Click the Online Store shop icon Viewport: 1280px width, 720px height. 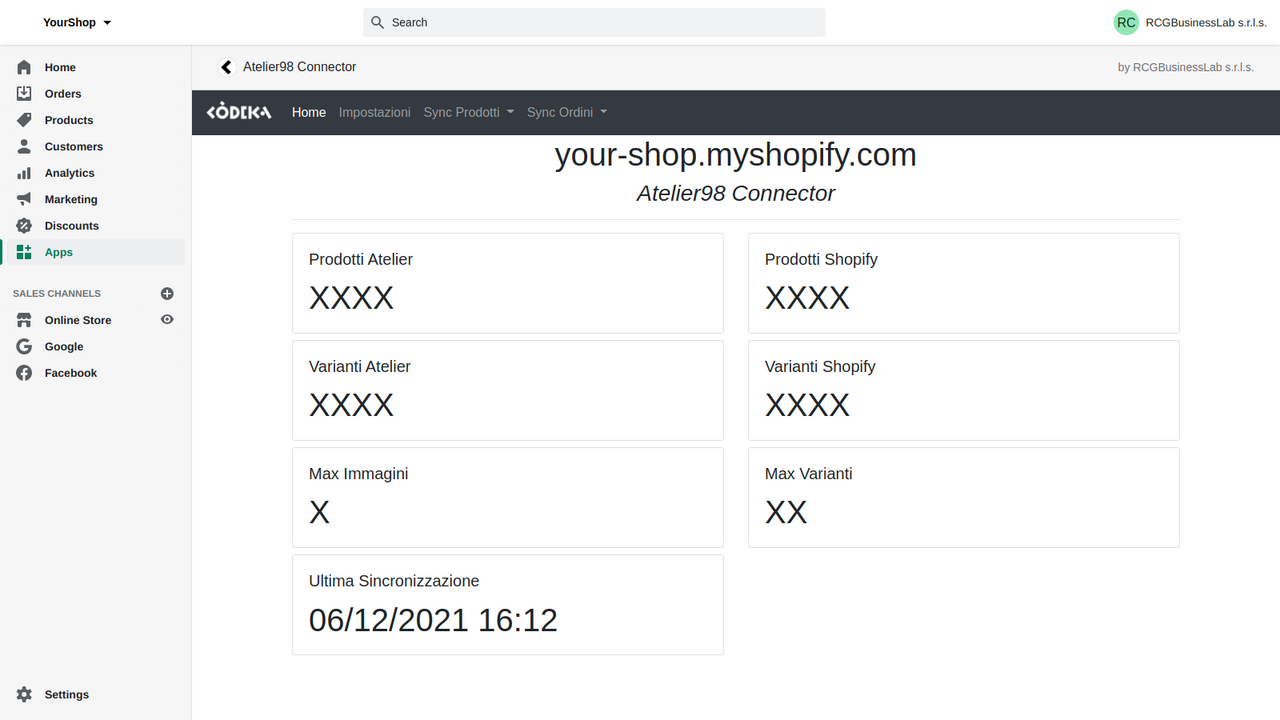click(x=24, y=320)
